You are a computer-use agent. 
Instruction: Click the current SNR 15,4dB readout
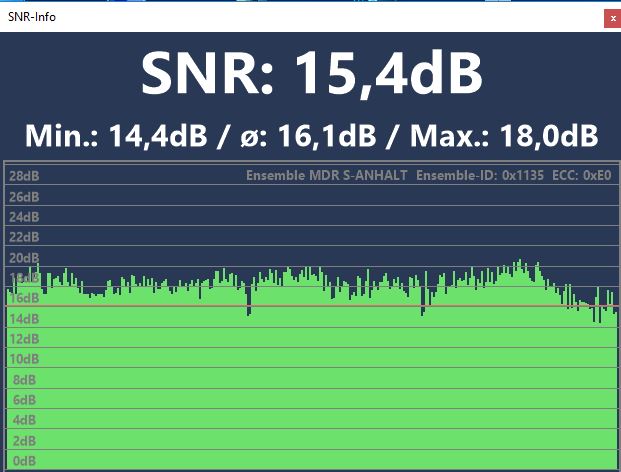pyautogui.click(x=311, y=72)
